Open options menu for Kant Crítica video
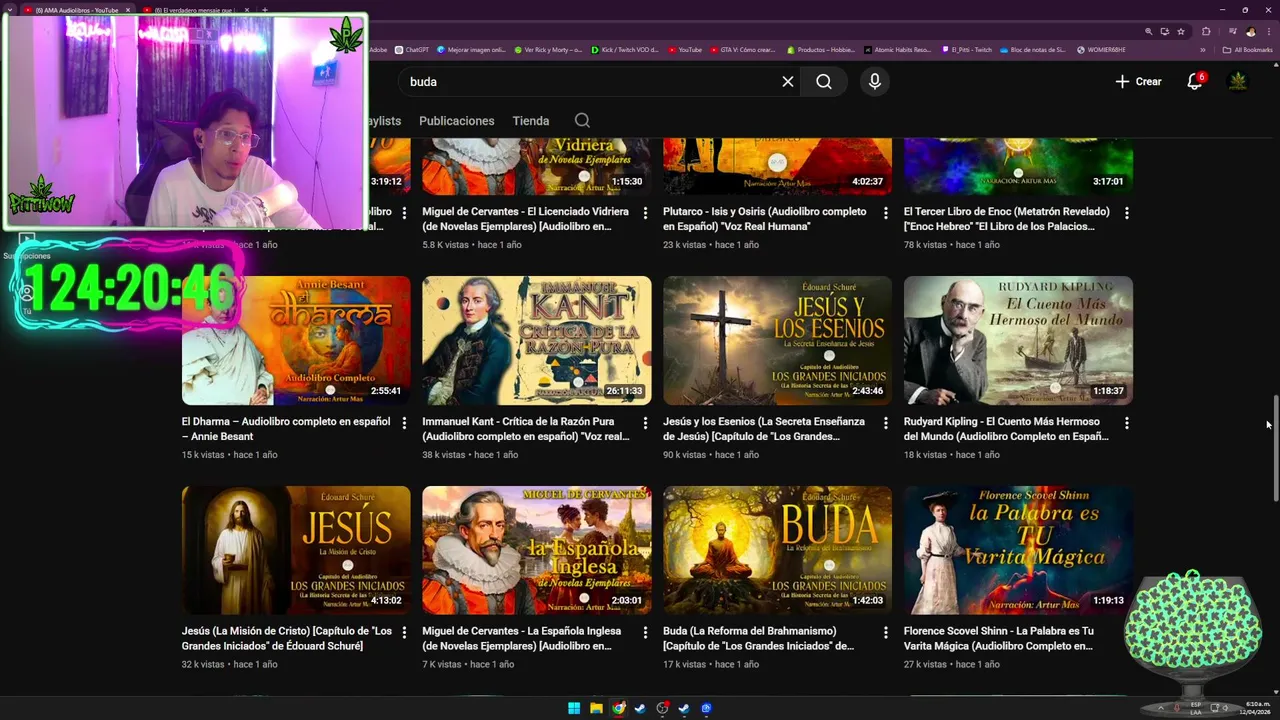The width and height of the screenshot is (1280, 720). click(645, 423)
